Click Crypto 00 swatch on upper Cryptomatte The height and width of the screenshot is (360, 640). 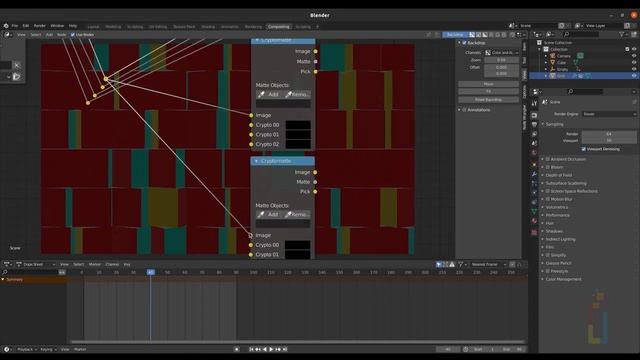(x=298, y=125)
